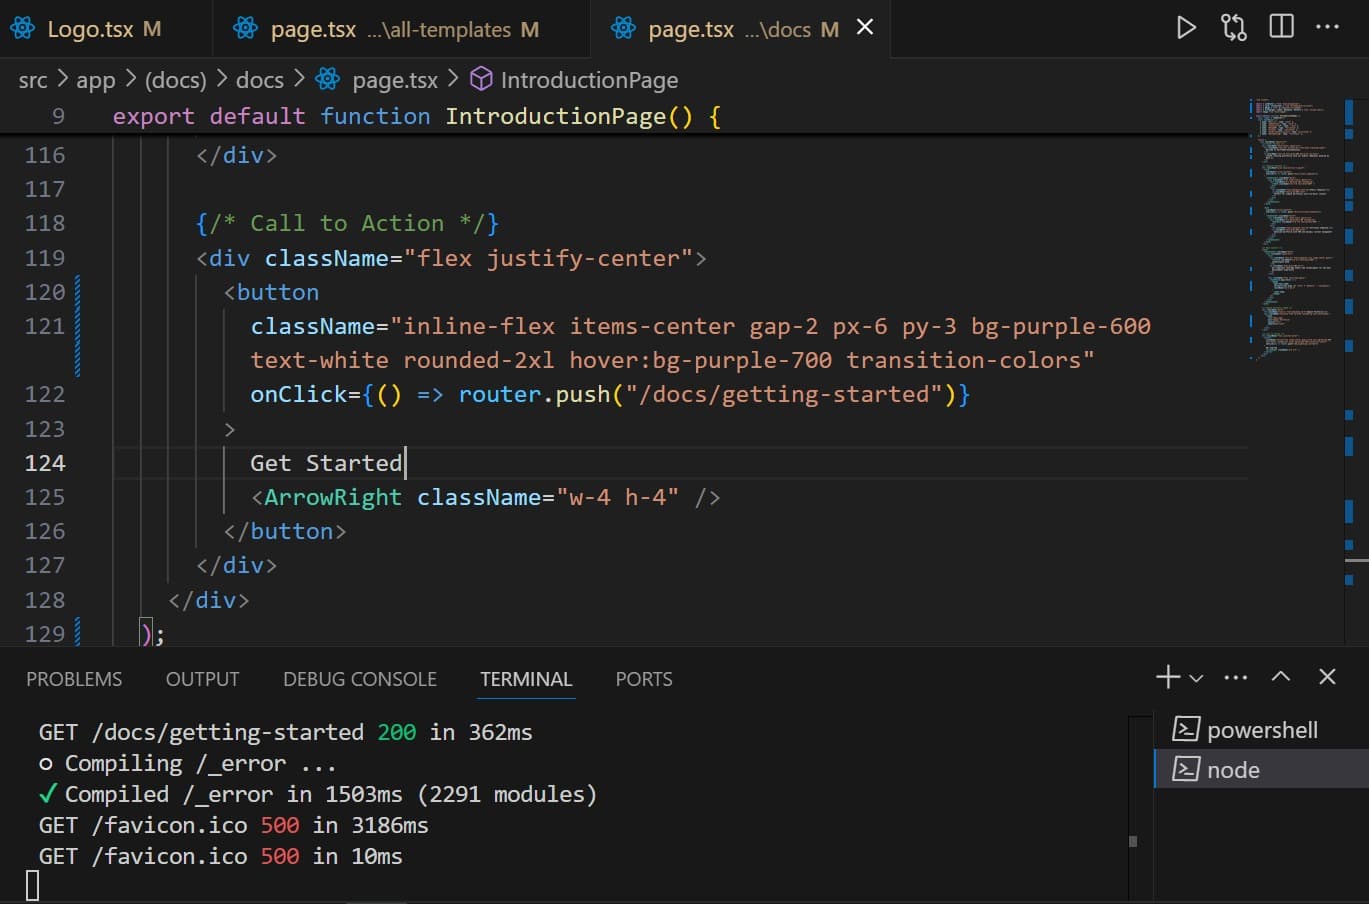Image resolution: width=1369 pixels, height=904 pixels.
Task: Select the powershell terminal instance
Action: (1261, 730)
